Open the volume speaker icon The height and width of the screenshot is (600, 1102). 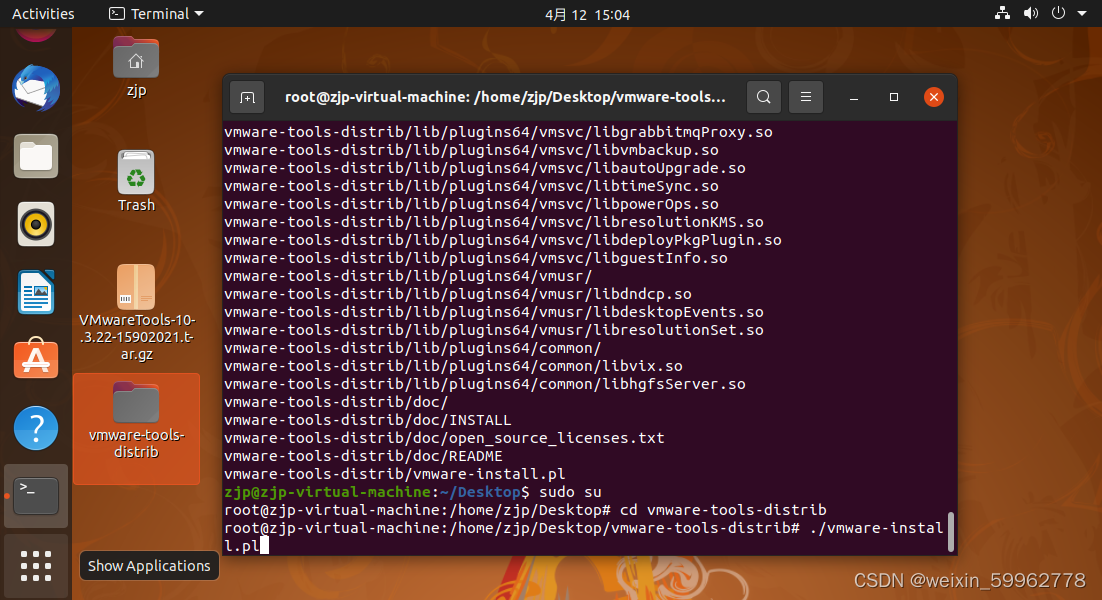pos(1030,13)
